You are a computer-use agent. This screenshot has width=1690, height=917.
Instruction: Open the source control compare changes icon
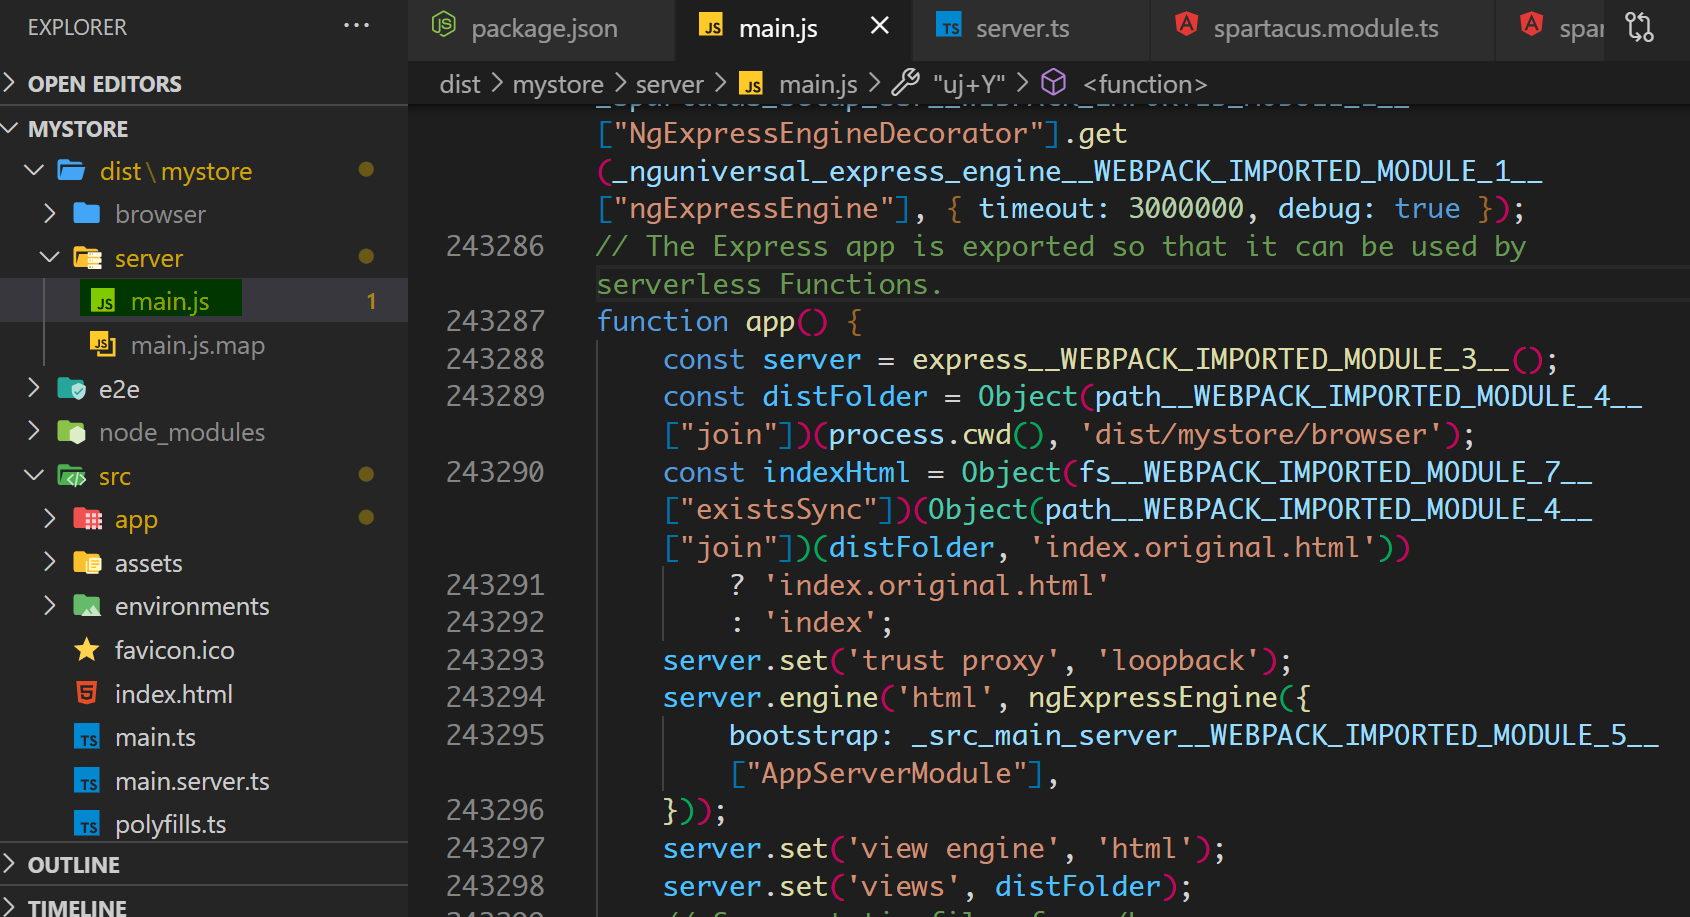[x=1640, y=26]
